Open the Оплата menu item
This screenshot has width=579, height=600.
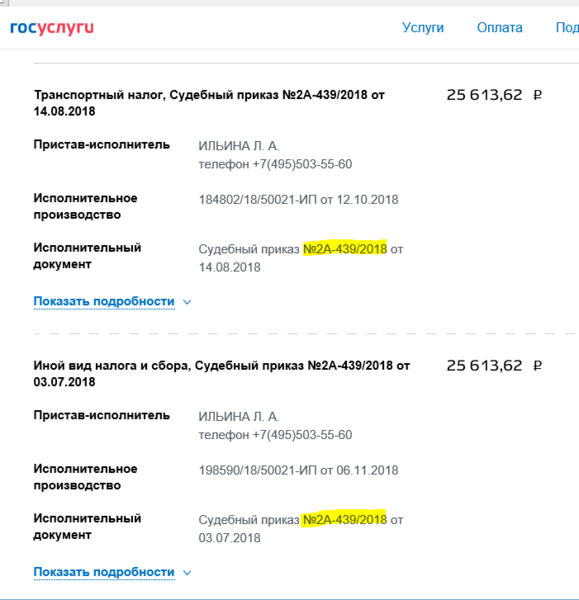(499, 28)
